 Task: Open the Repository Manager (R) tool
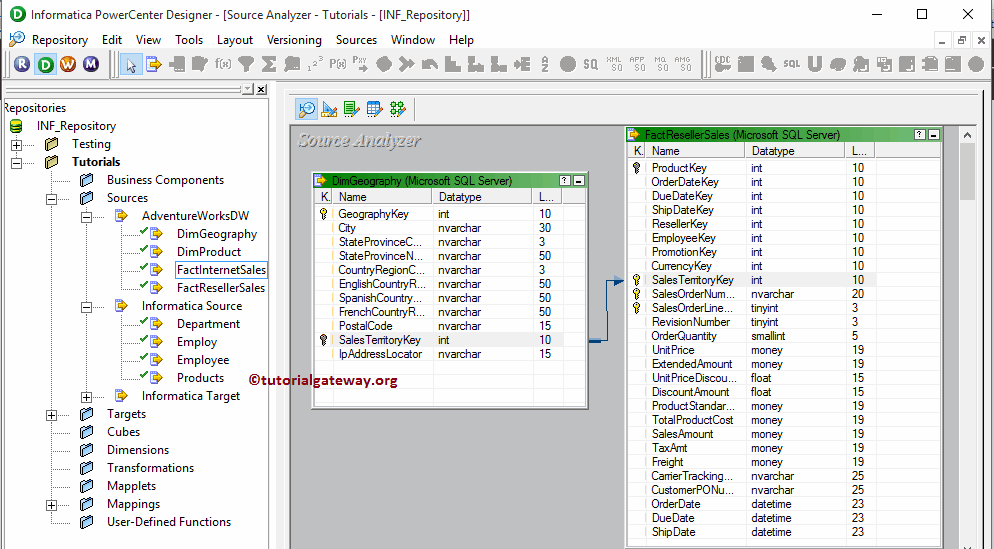tap(22, 64)
